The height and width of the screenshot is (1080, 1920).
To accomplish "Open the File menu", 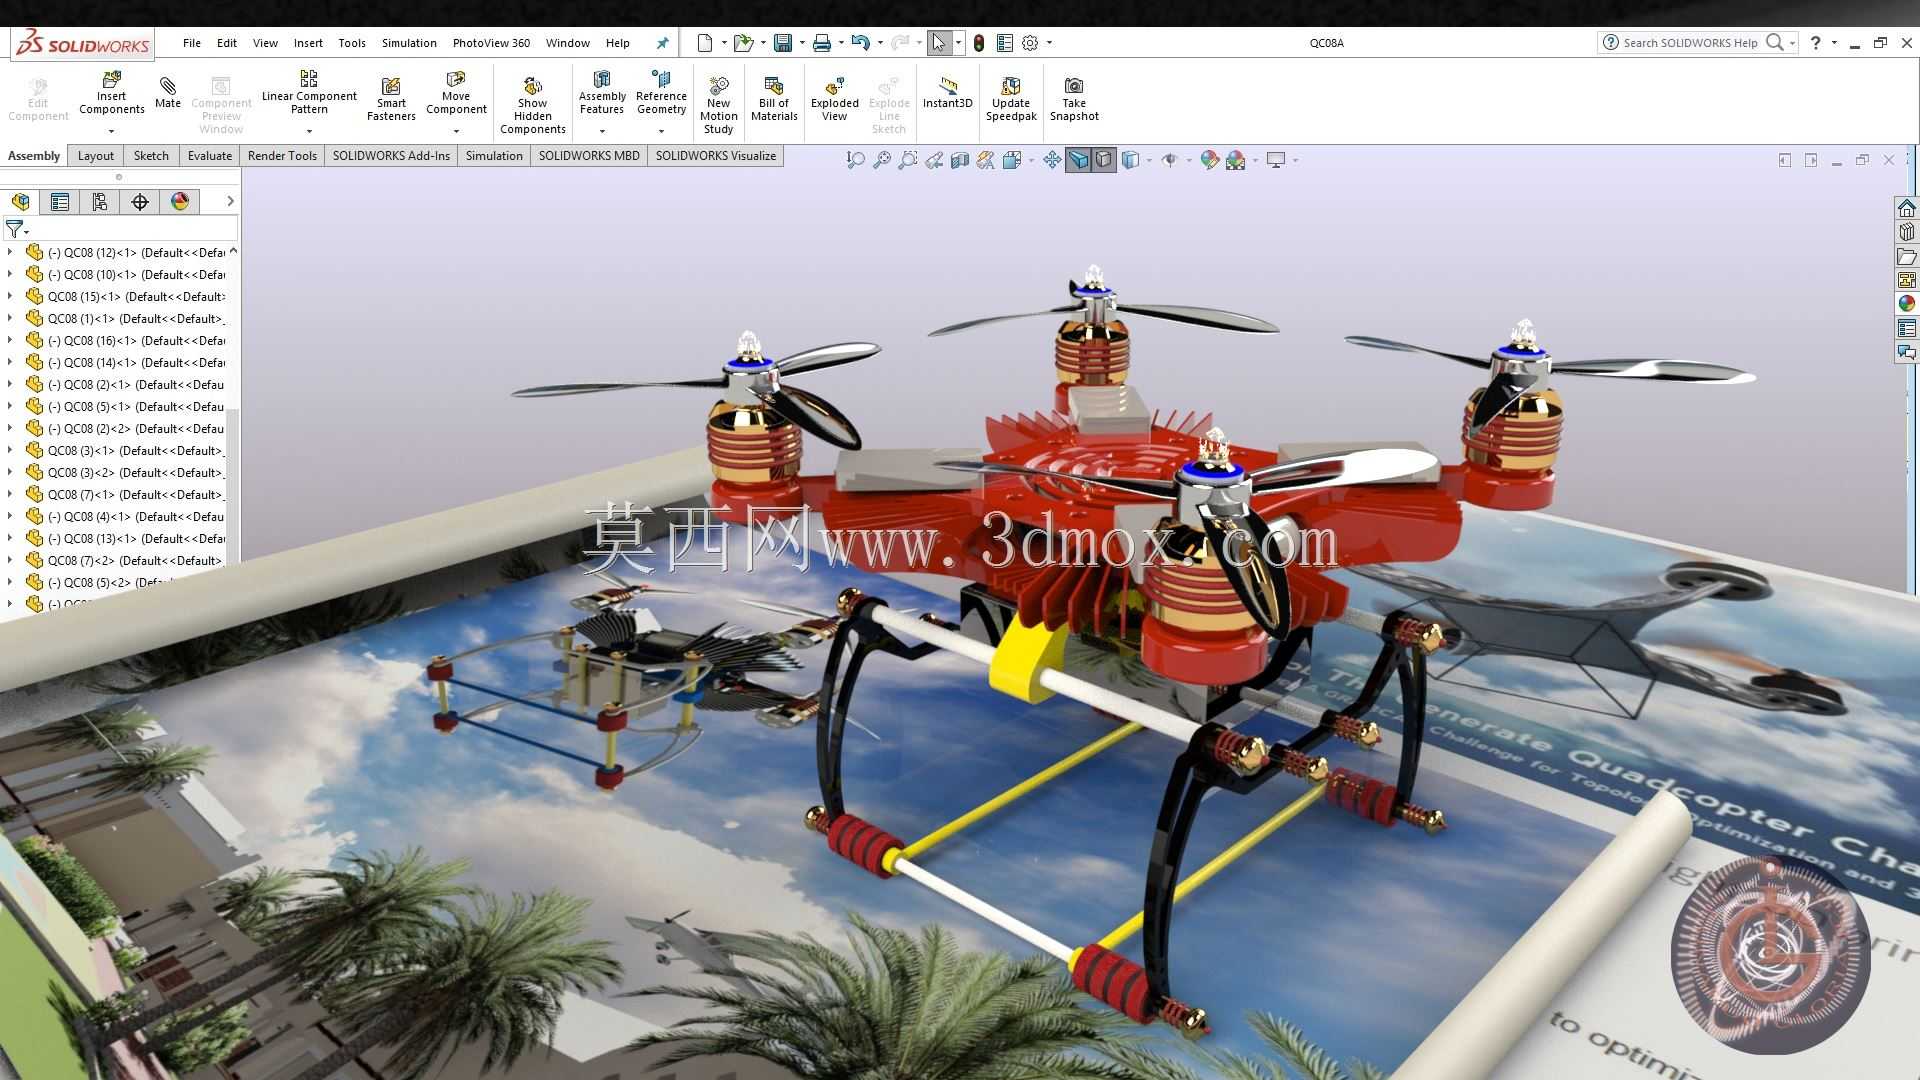I will point(192,43).
